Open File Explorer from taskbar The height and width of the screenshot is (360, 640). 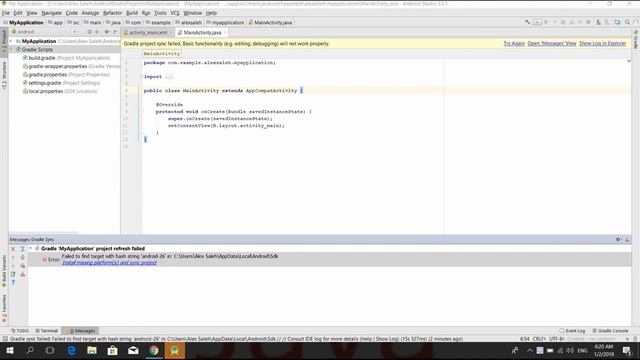tap(92, 351)
